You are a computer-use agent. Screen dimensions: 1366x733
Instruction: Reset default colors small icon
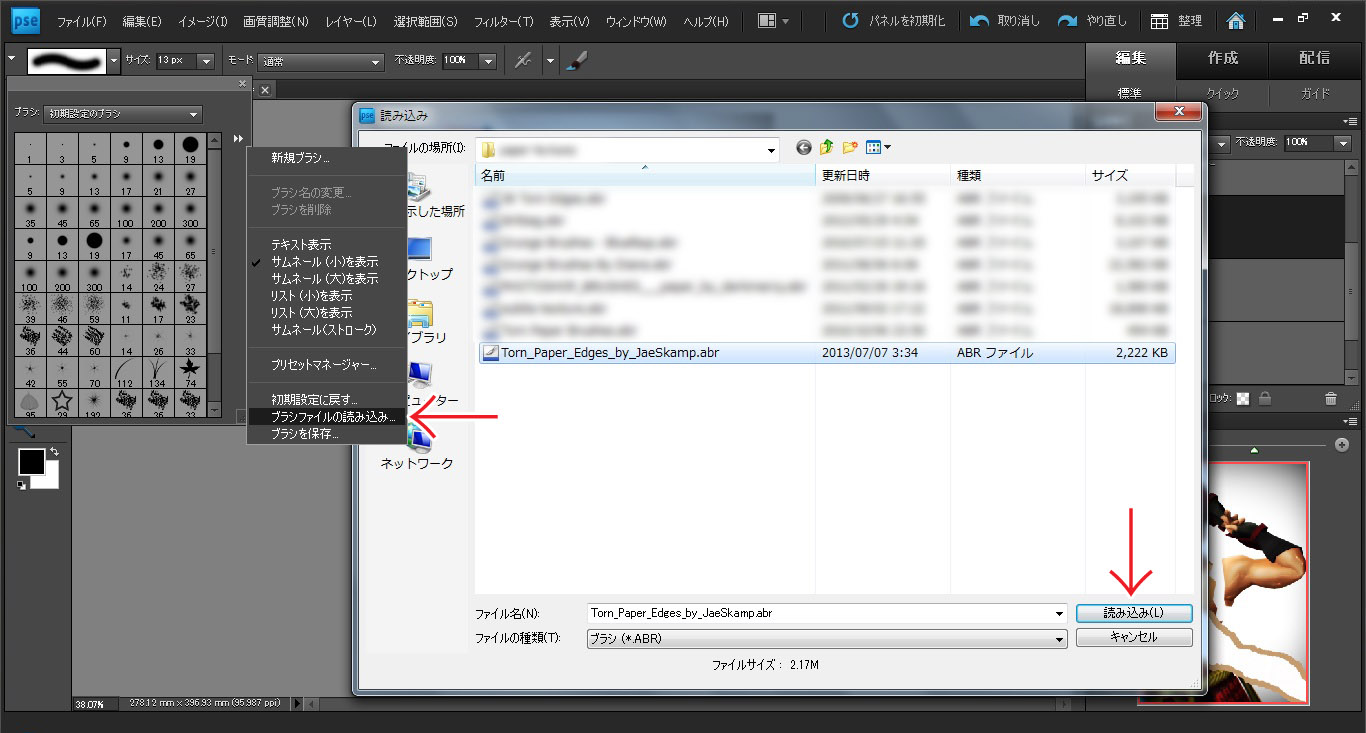(x=21, y=485)
